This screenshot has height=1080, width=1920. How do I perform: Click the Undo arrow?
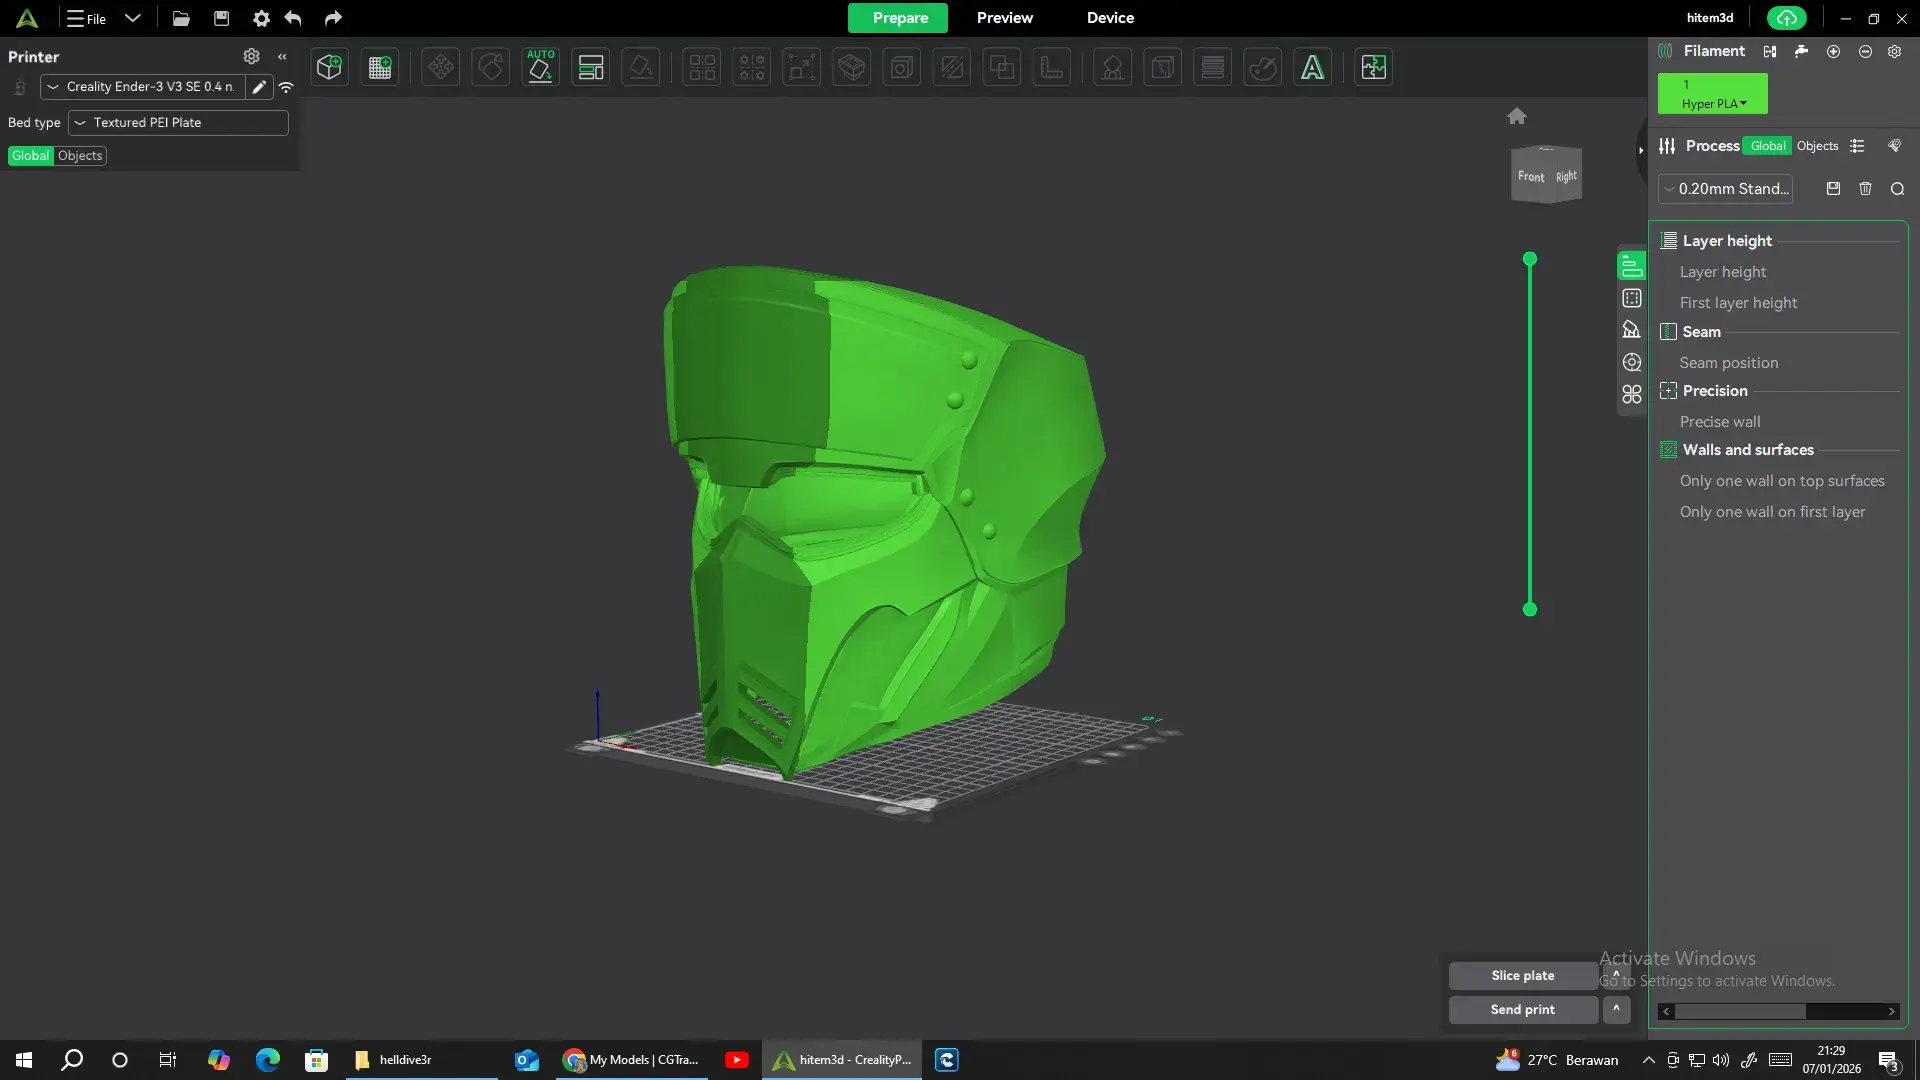pos(293,18)
